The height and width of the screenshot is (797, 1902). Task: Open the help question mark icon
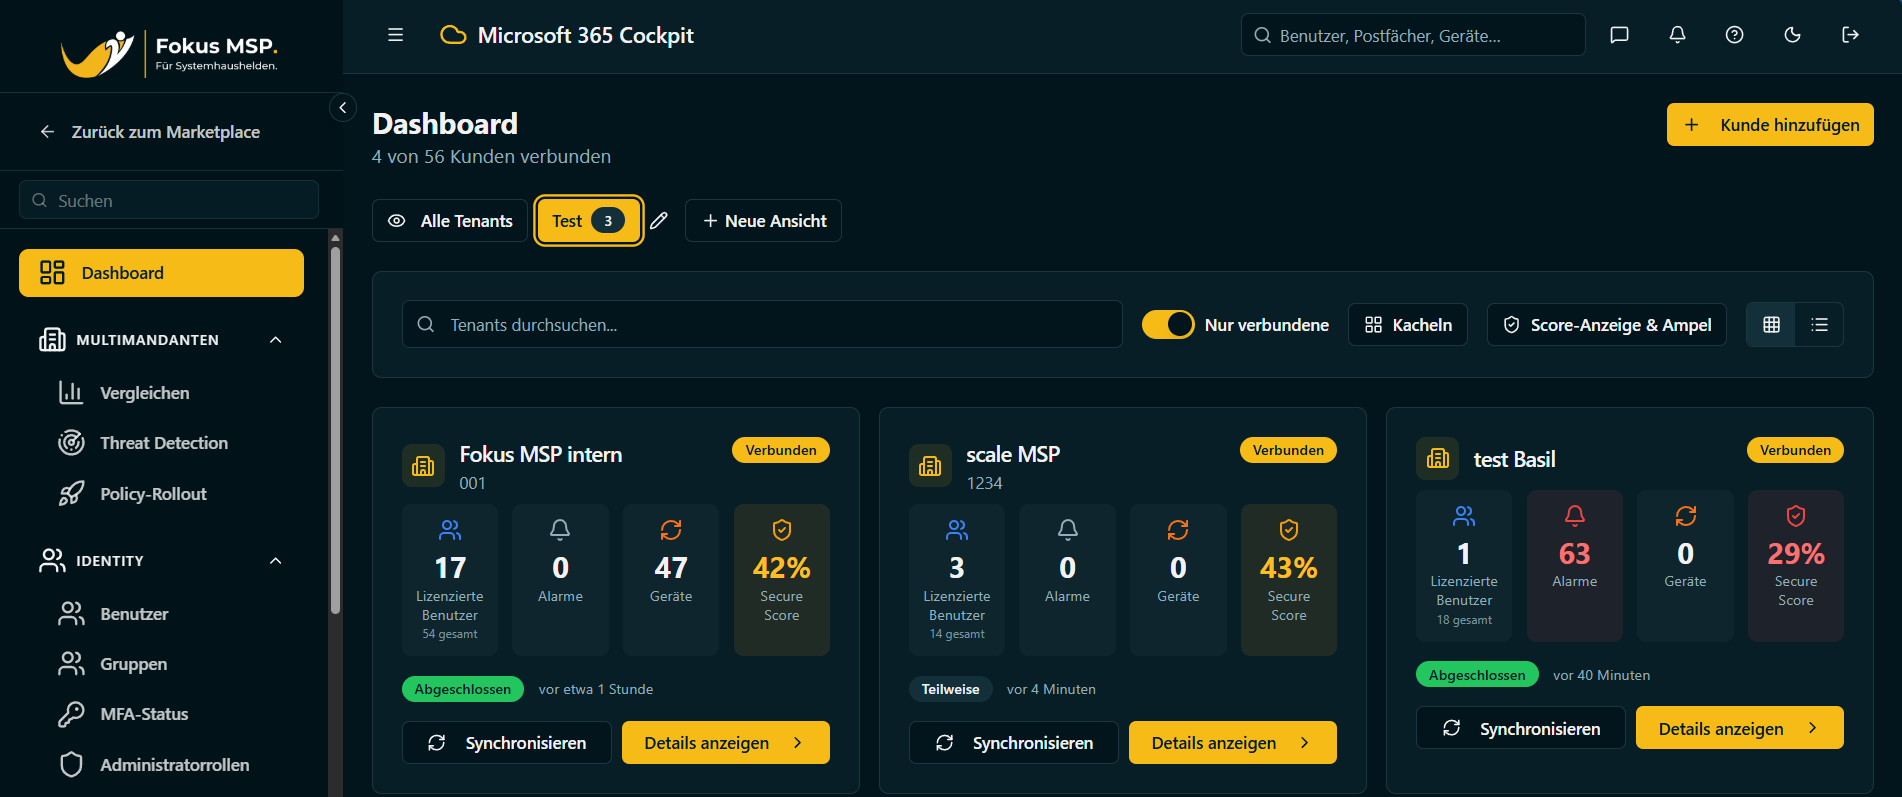(x=1735, y=35)
